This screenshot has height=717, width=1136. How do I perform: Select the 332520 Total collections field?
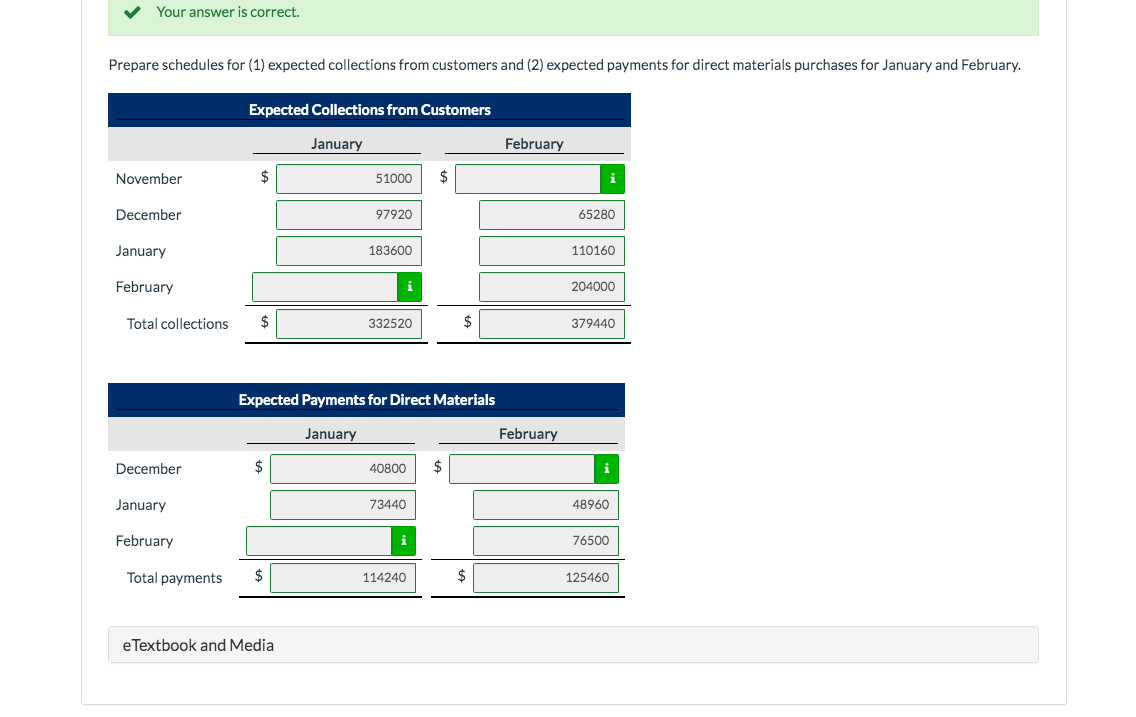pos(348,323)
